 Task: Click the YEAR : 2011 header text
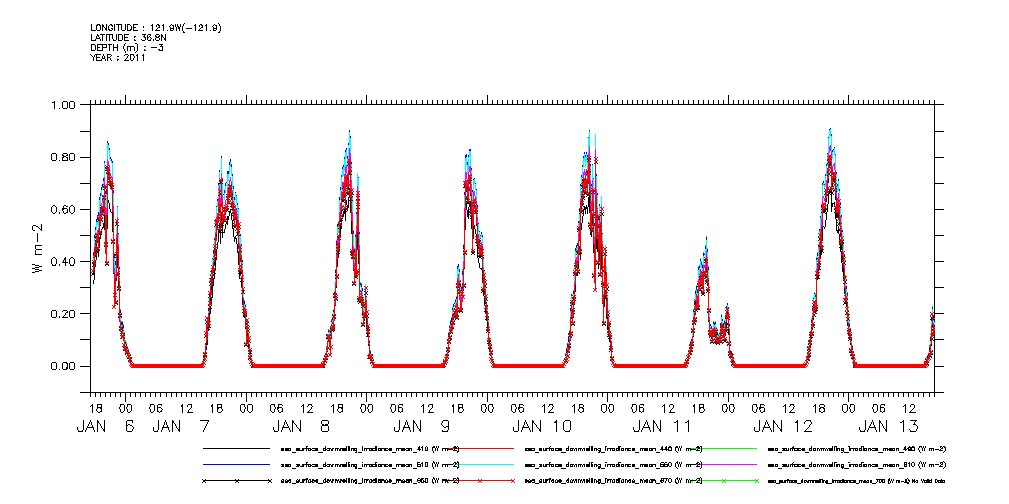pos(118,58)
